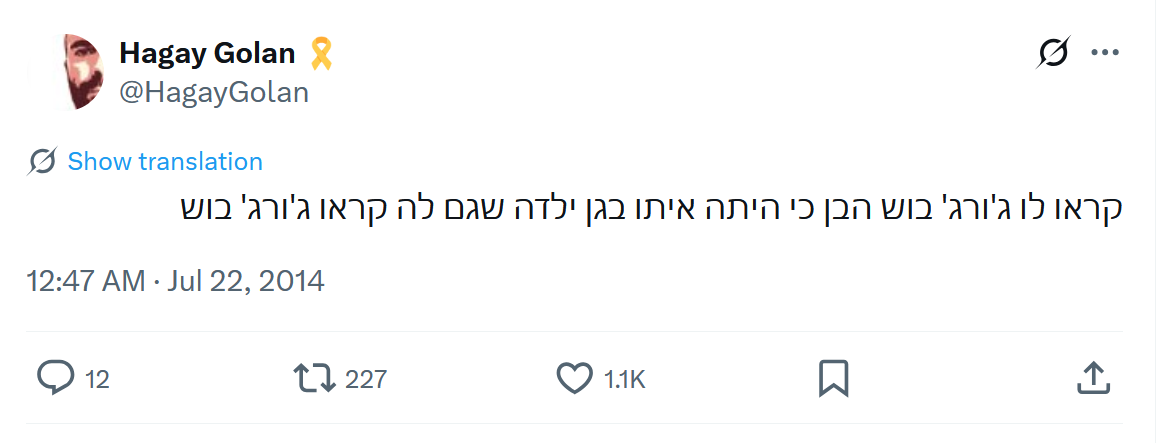Image resolution: width=1160 pixels, height=443 pixels.
Task: Open the @HagayGolan handle link
Action: [214, 93]
